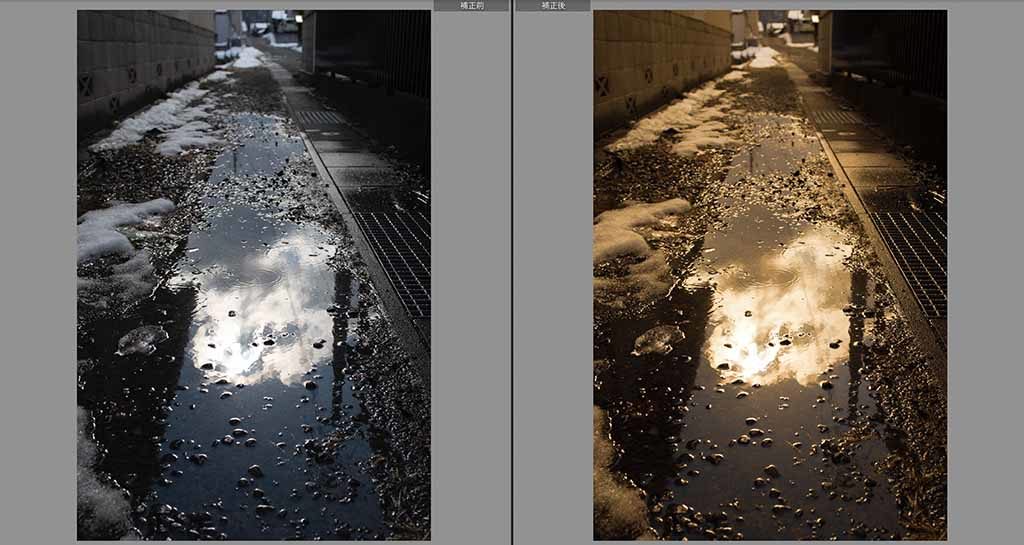
Task: Click the drain grate in the after photo
Action: click(911, 250)
